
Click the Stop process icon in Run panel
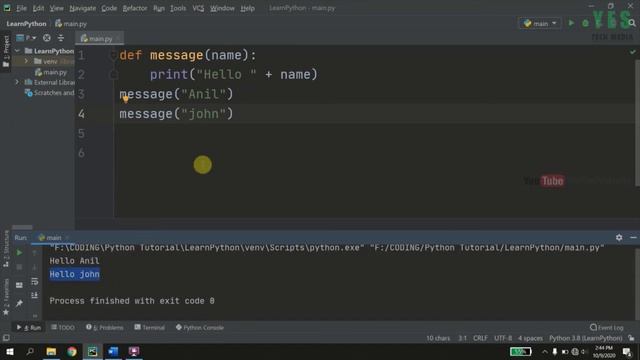point(19,267)
